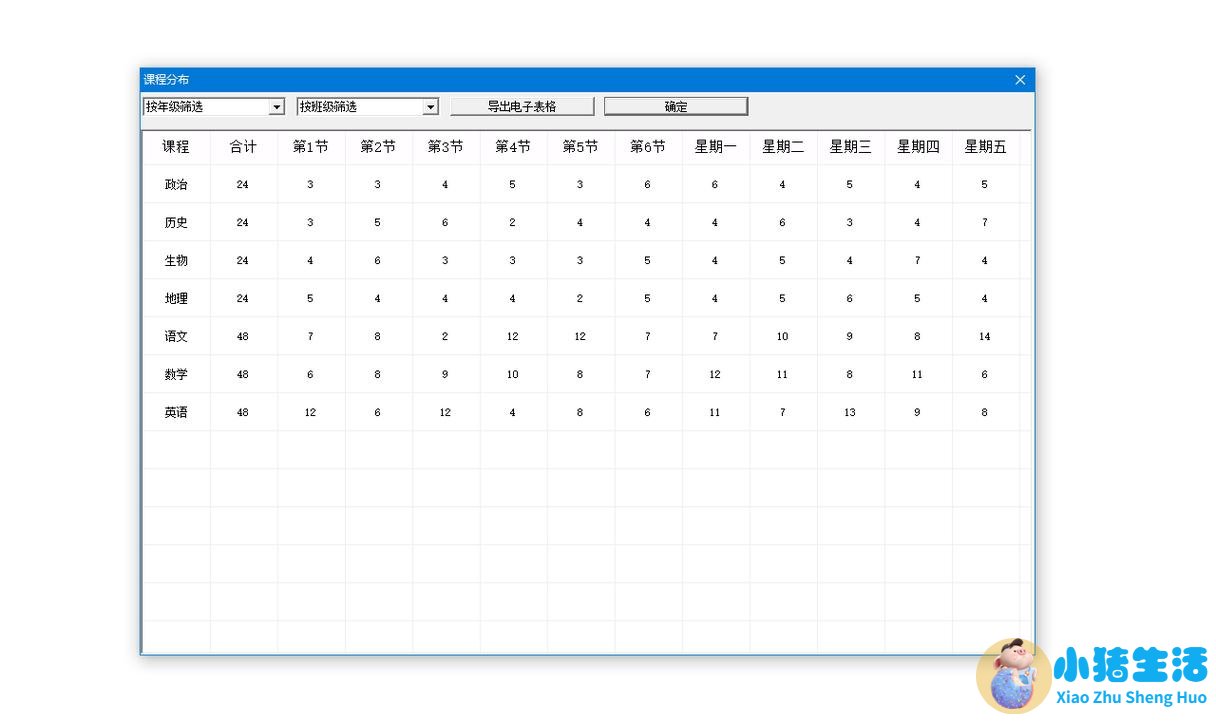The image size is (1216, 721).
Task: Click the 第1节 column header
Action: tap(311, 147)
